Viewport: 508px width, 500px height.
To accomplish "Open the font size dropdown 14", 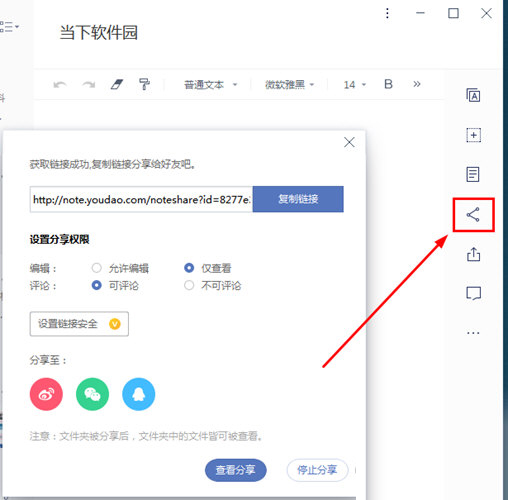I will 355,85.
